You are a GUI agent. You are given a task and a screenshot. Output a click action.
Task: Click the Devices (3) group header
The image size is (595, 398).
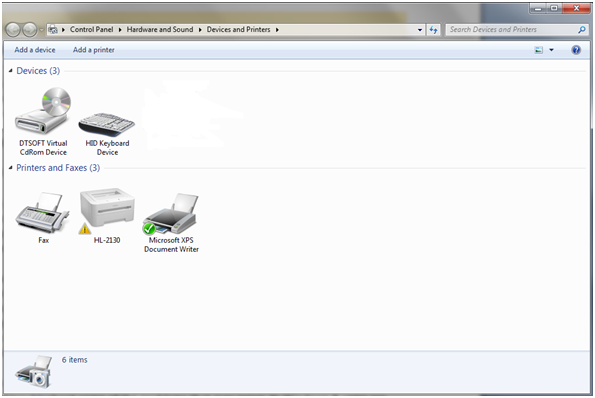click(38, 71)
